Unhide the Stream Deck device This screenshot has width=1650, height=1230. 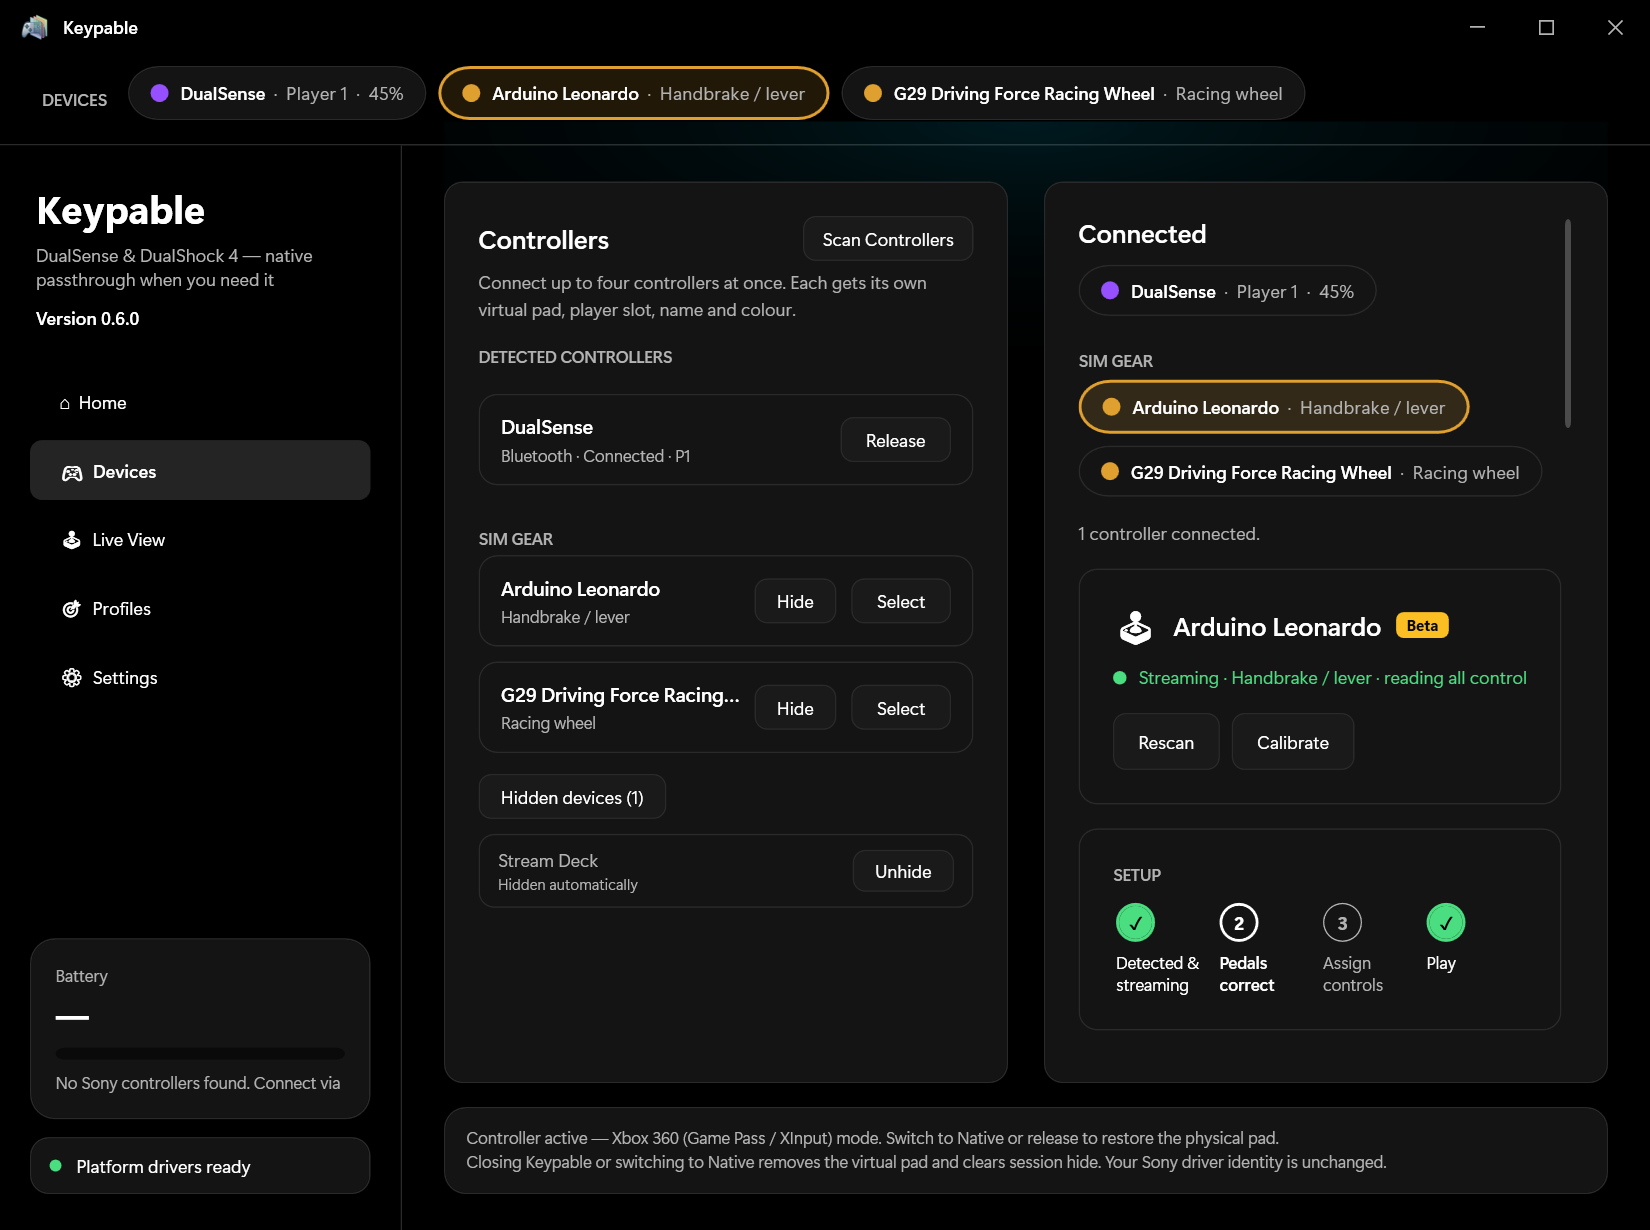point(903,871)
